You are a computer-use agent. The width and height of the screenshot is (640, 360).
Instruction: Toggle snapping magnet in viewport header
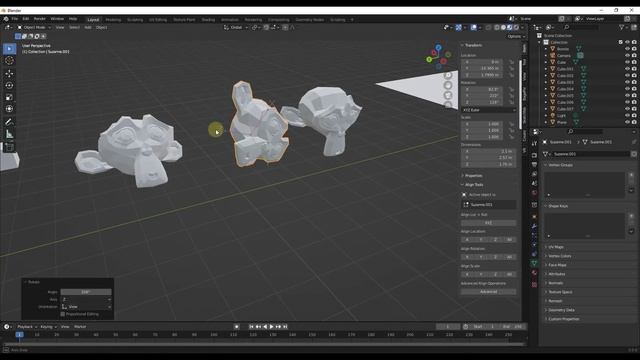(x=266, y=27)
